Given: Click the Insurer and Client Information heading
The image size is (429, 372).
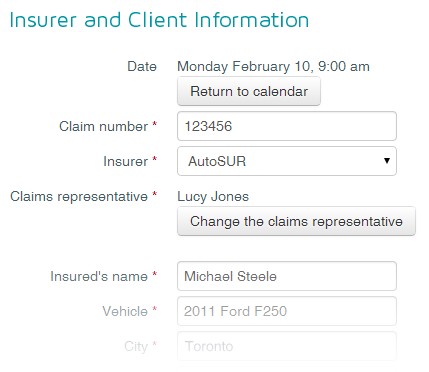Looking at the screenshot, I should click(x=159, y=20).
